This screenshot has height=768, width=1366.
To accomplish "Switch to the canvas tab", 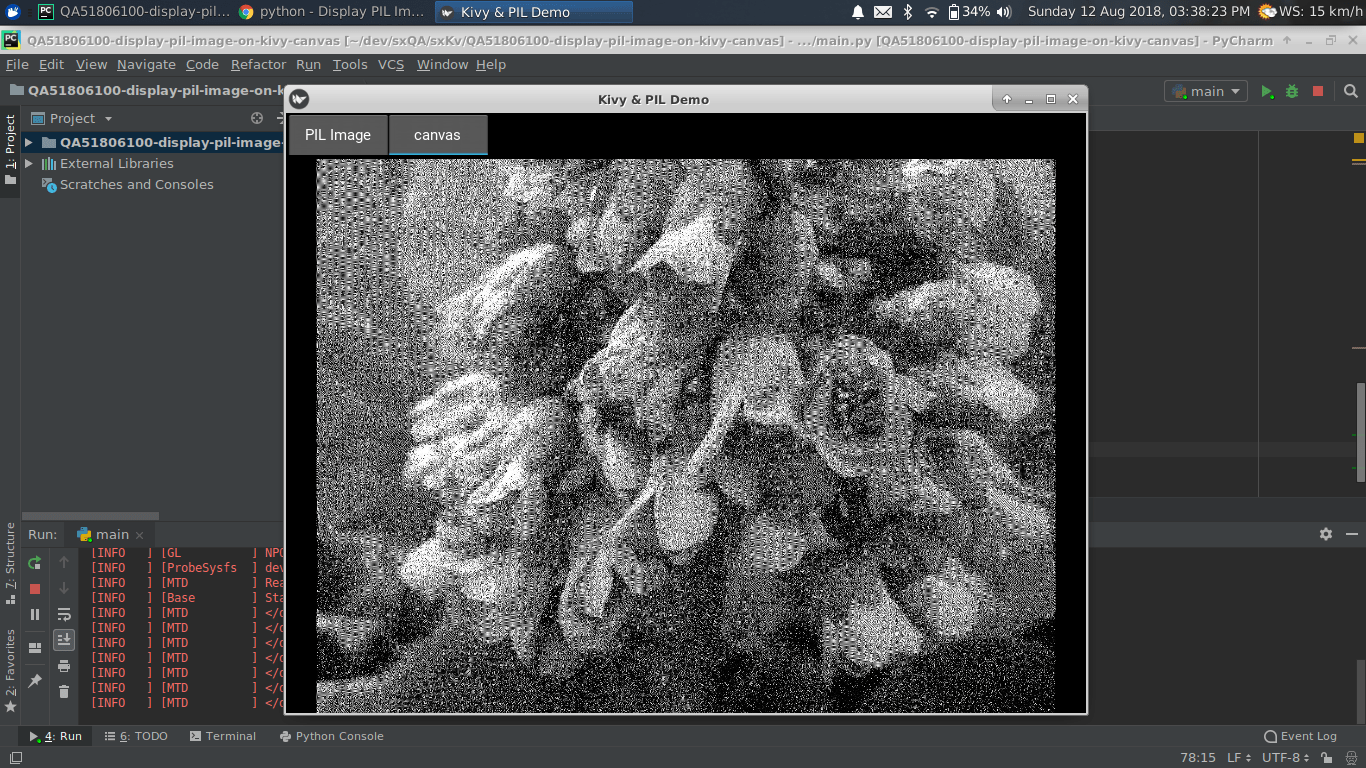I will point(437,134).
